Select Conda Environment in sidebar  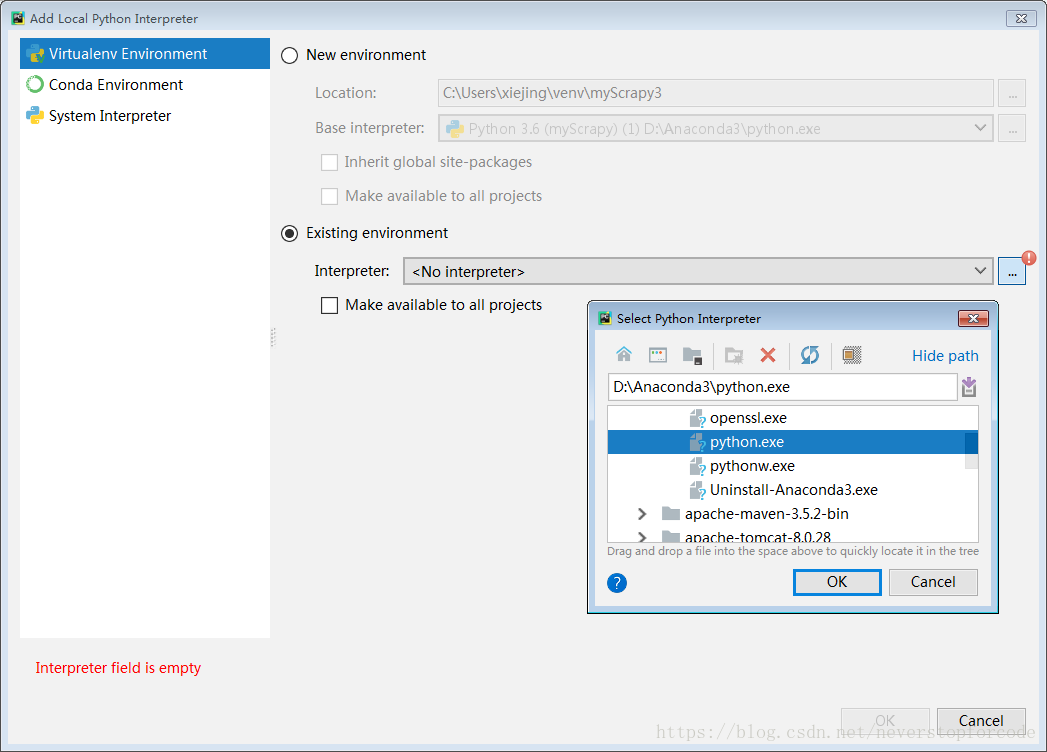click(145, 85)
